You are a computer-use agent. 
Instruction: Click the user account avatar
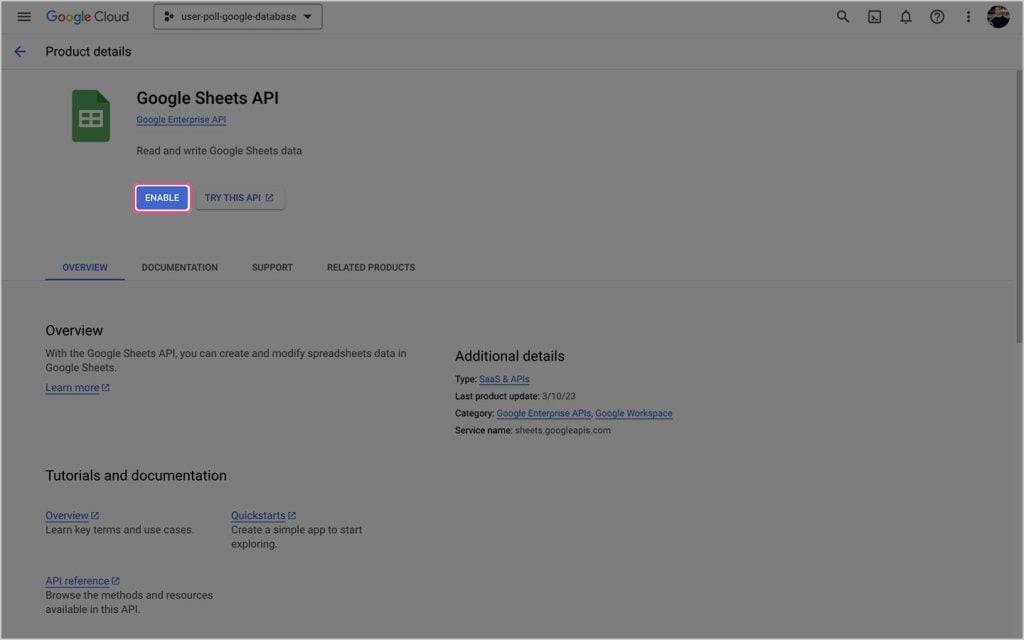coord(998,17)
